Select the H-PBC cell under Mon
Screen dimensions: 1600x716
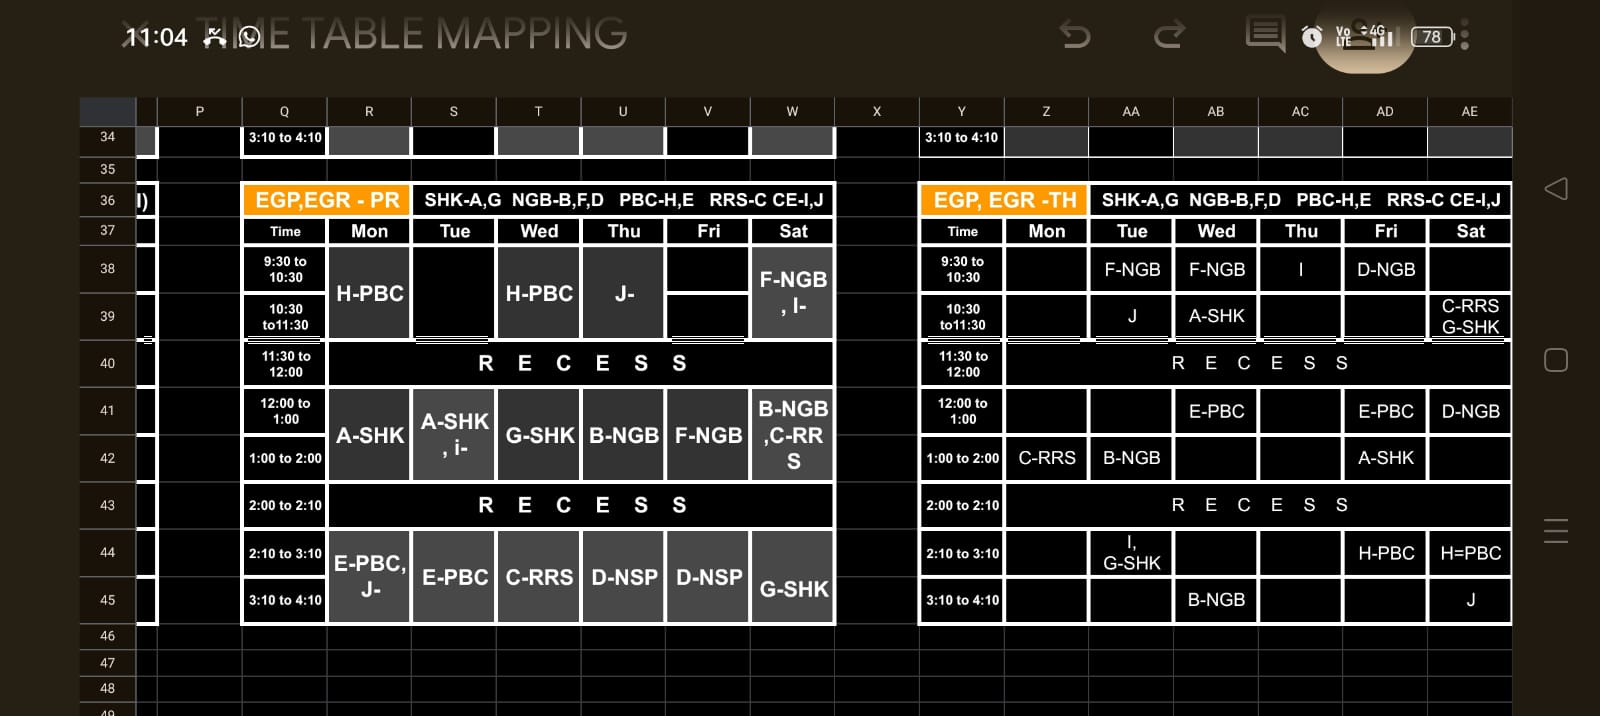pos(369,293)
